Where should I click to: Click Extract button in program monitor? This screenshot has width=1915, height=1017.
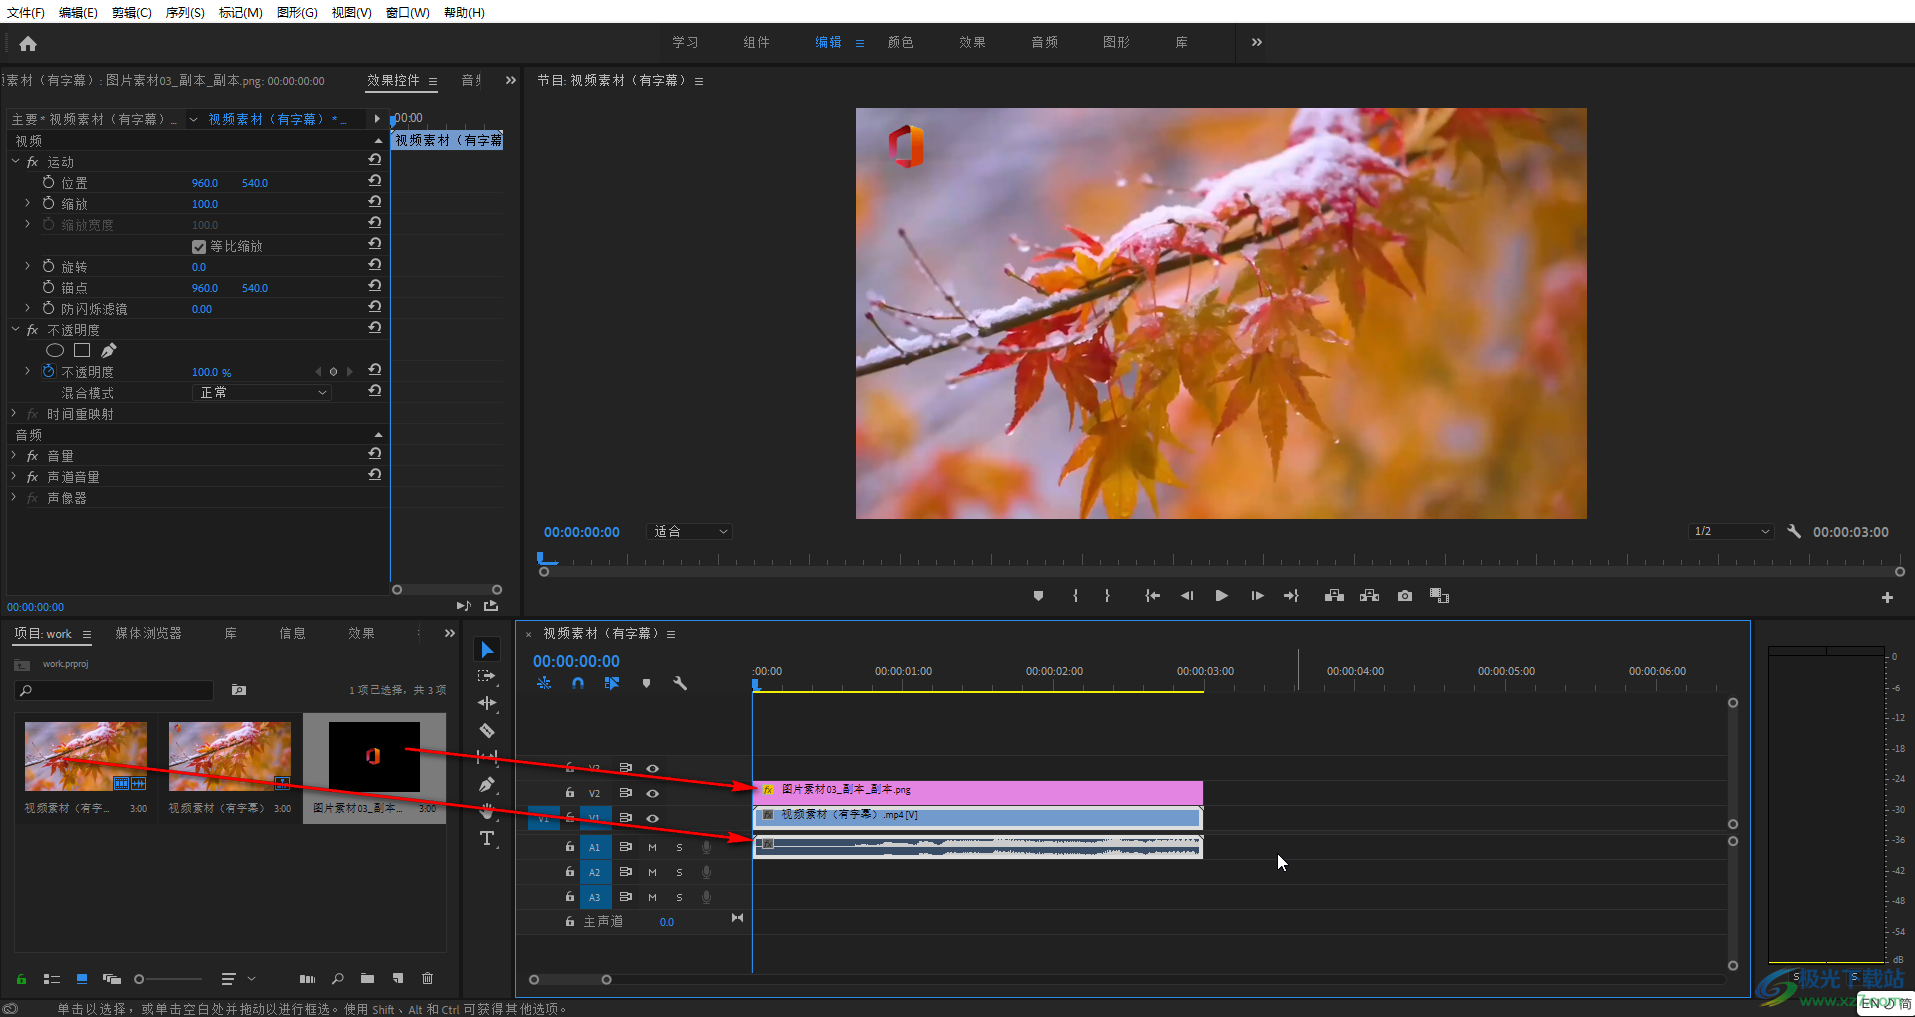[1369, 595]
